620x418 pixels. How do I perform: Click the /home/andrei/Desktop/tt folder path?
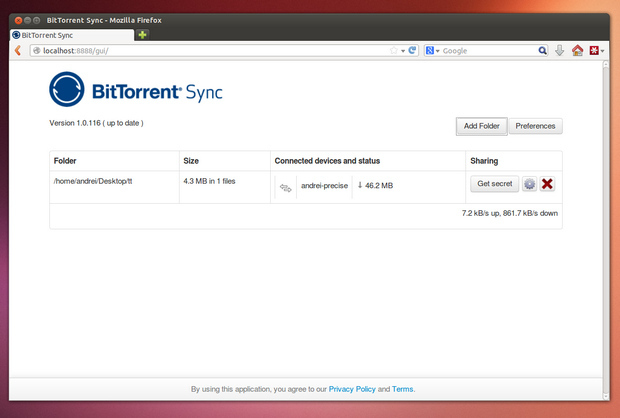point(93,181)
